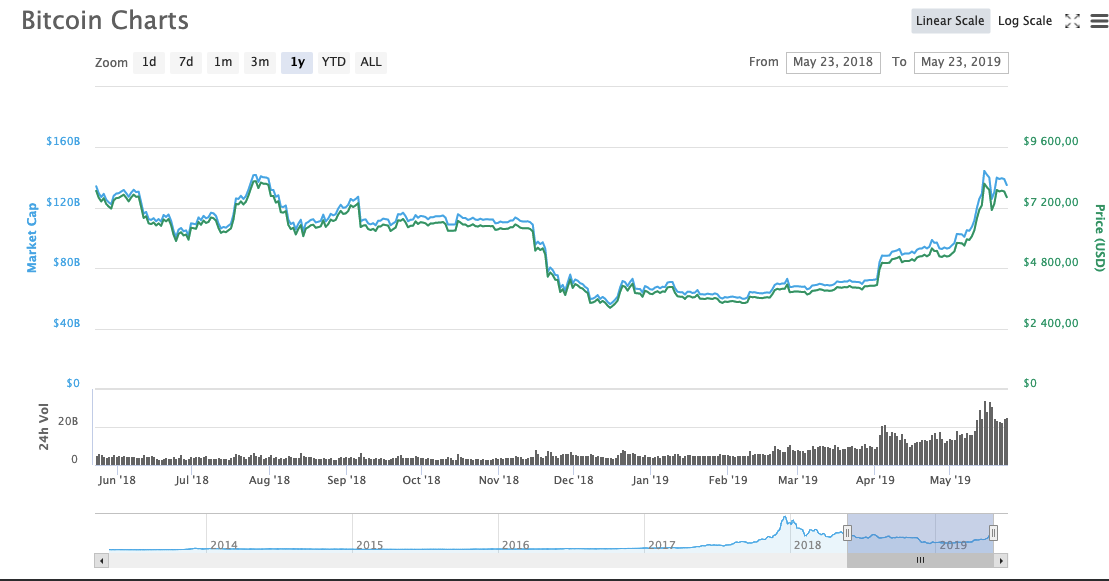Open the chart hamburger menu icon

point(1099,21)
